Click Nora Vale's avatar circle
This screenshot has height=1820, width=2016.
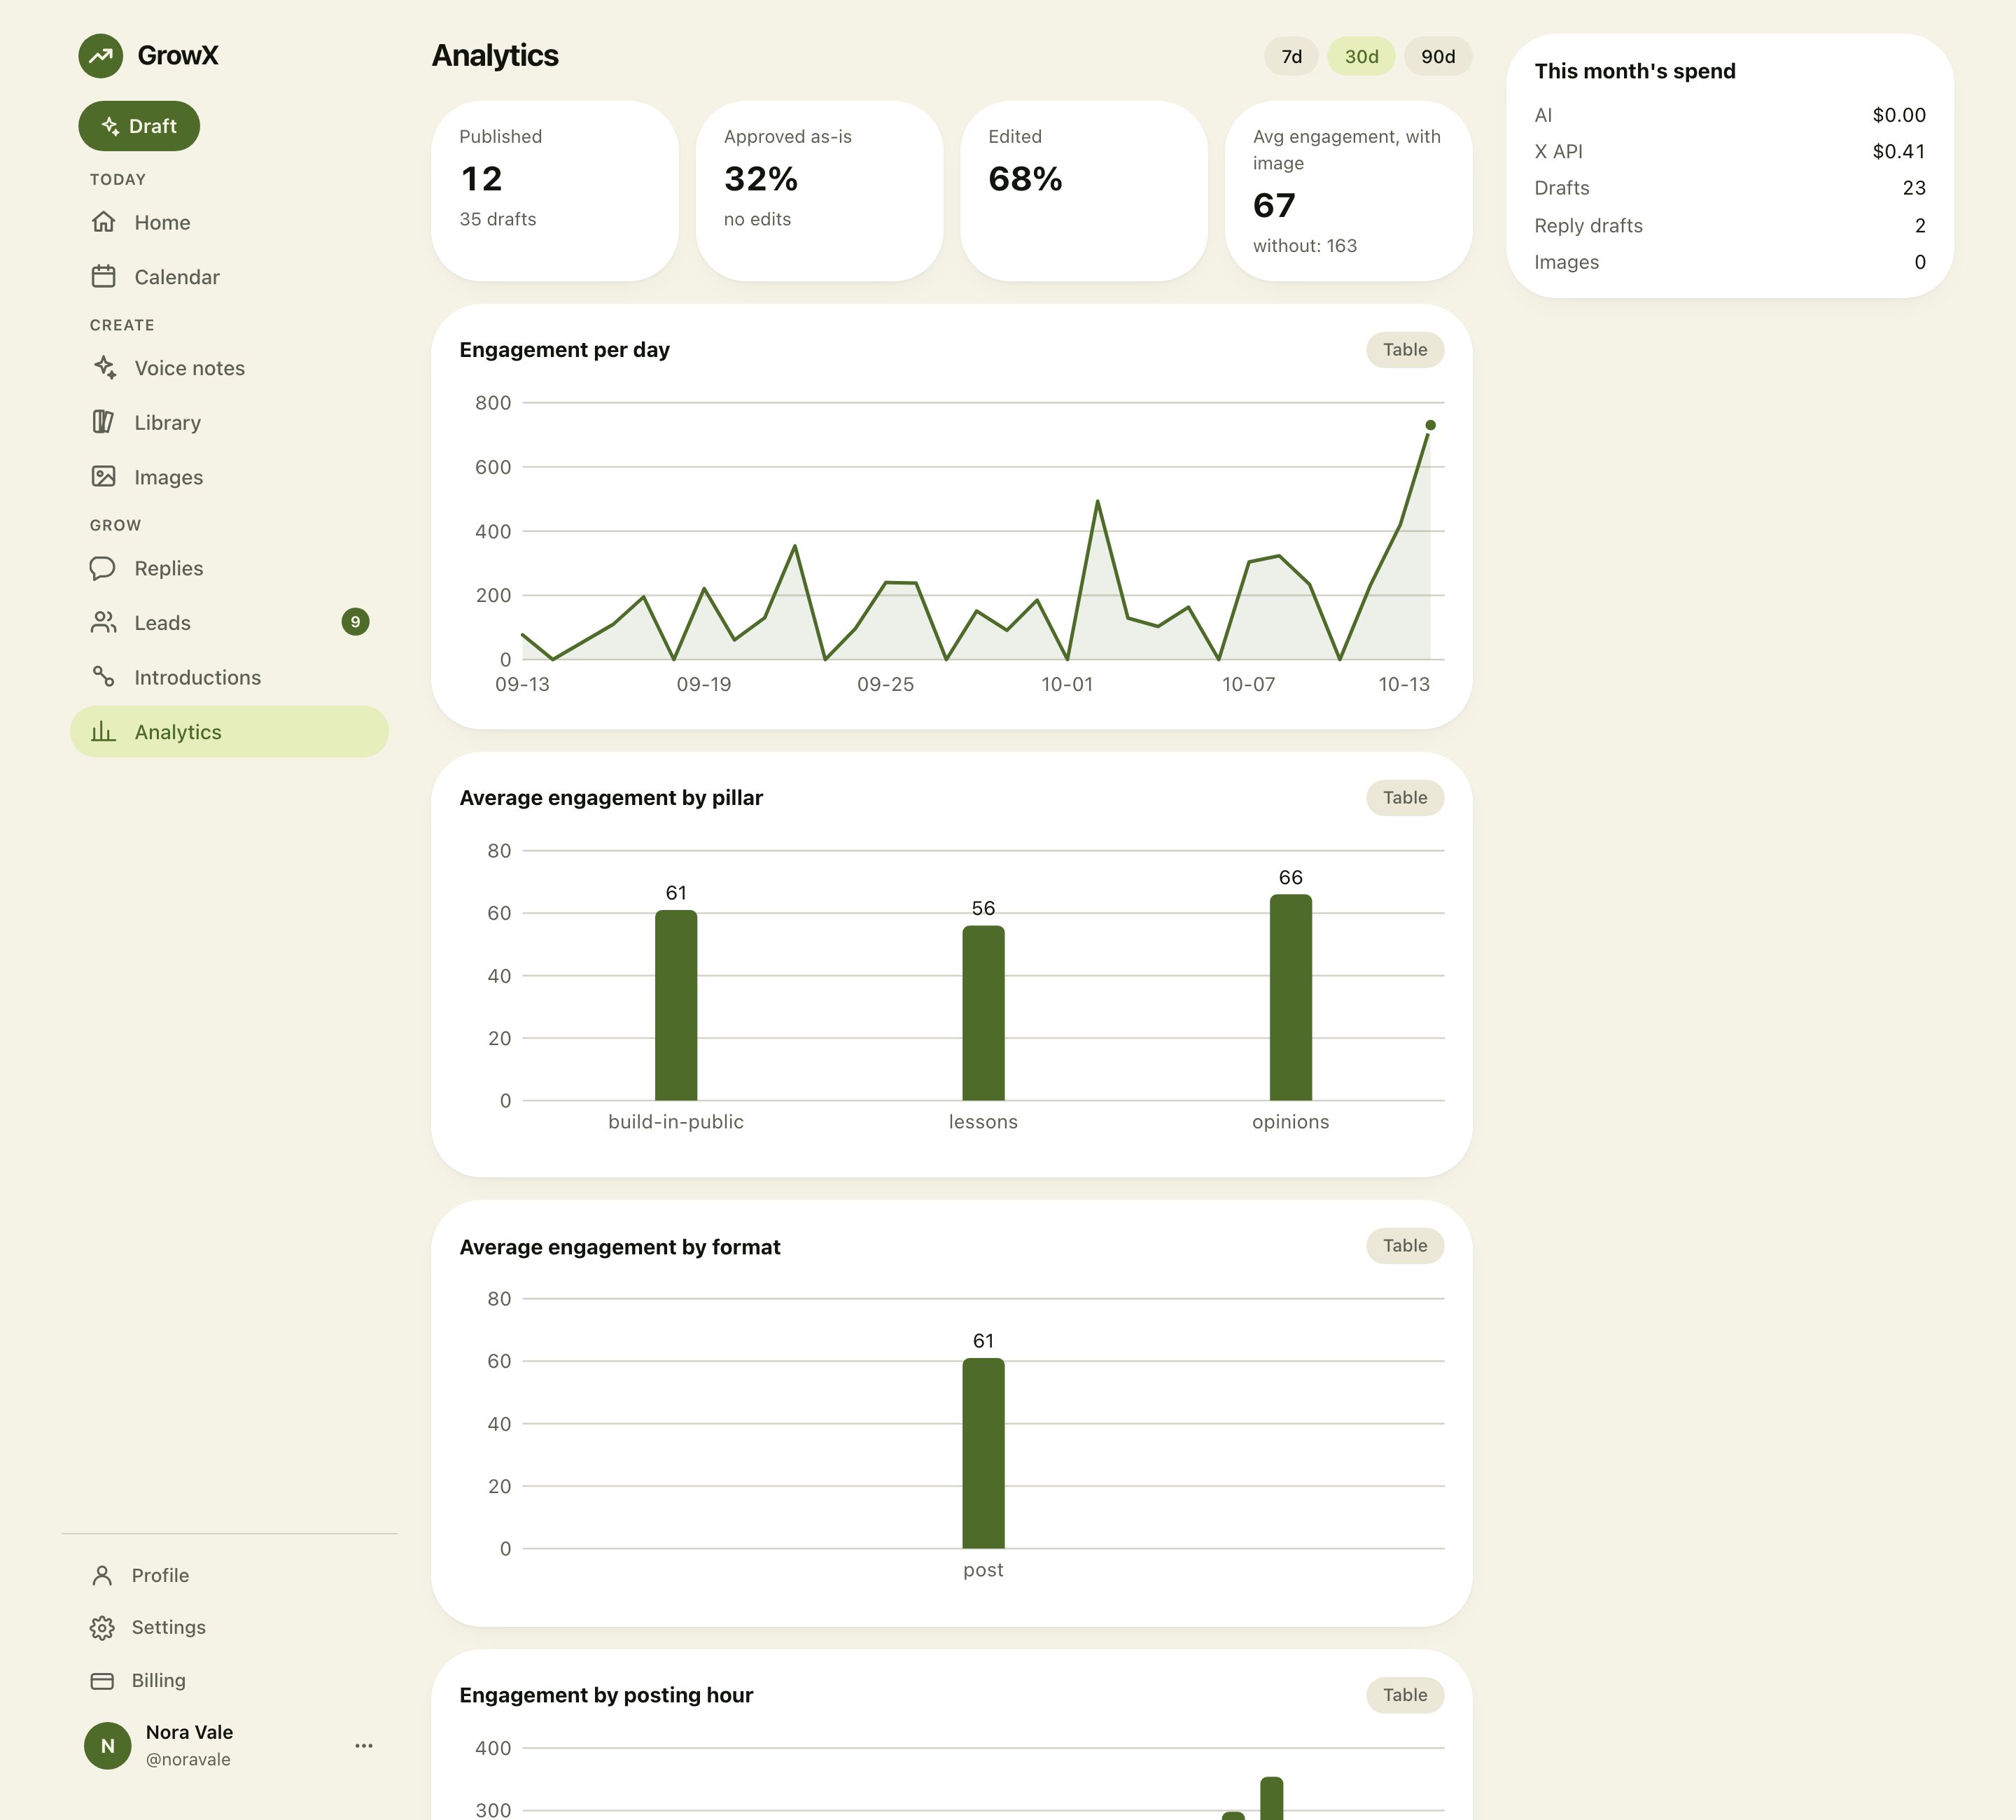[108, 1745]
